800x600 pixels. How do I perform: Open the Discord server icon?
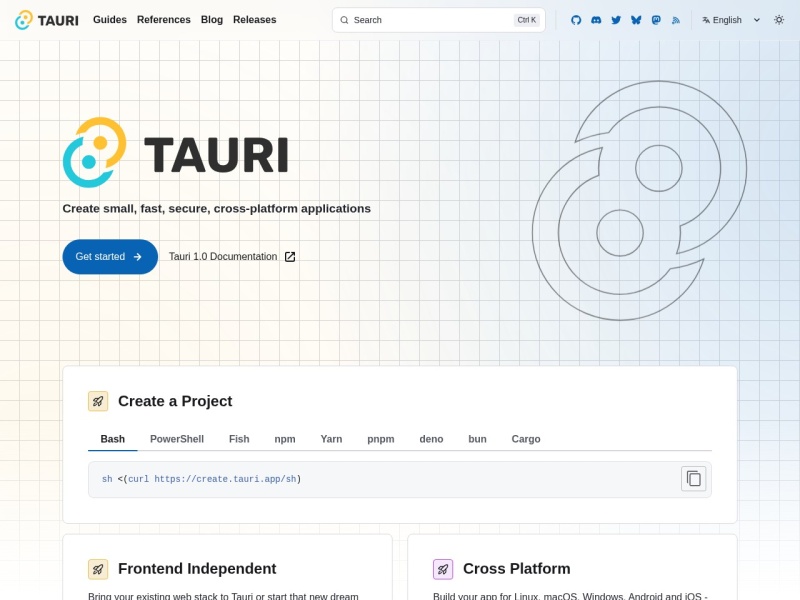click(596, 20)
